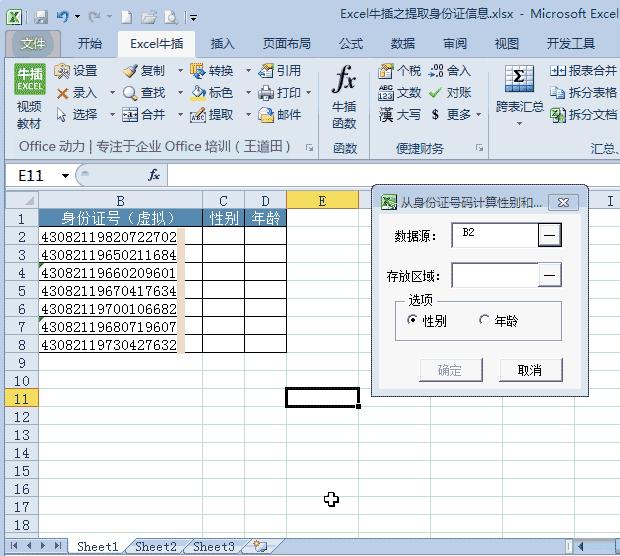620x556 pixels.
Task: Expand the 录入 dropdown arrow
Action: (x=112, y=93)
